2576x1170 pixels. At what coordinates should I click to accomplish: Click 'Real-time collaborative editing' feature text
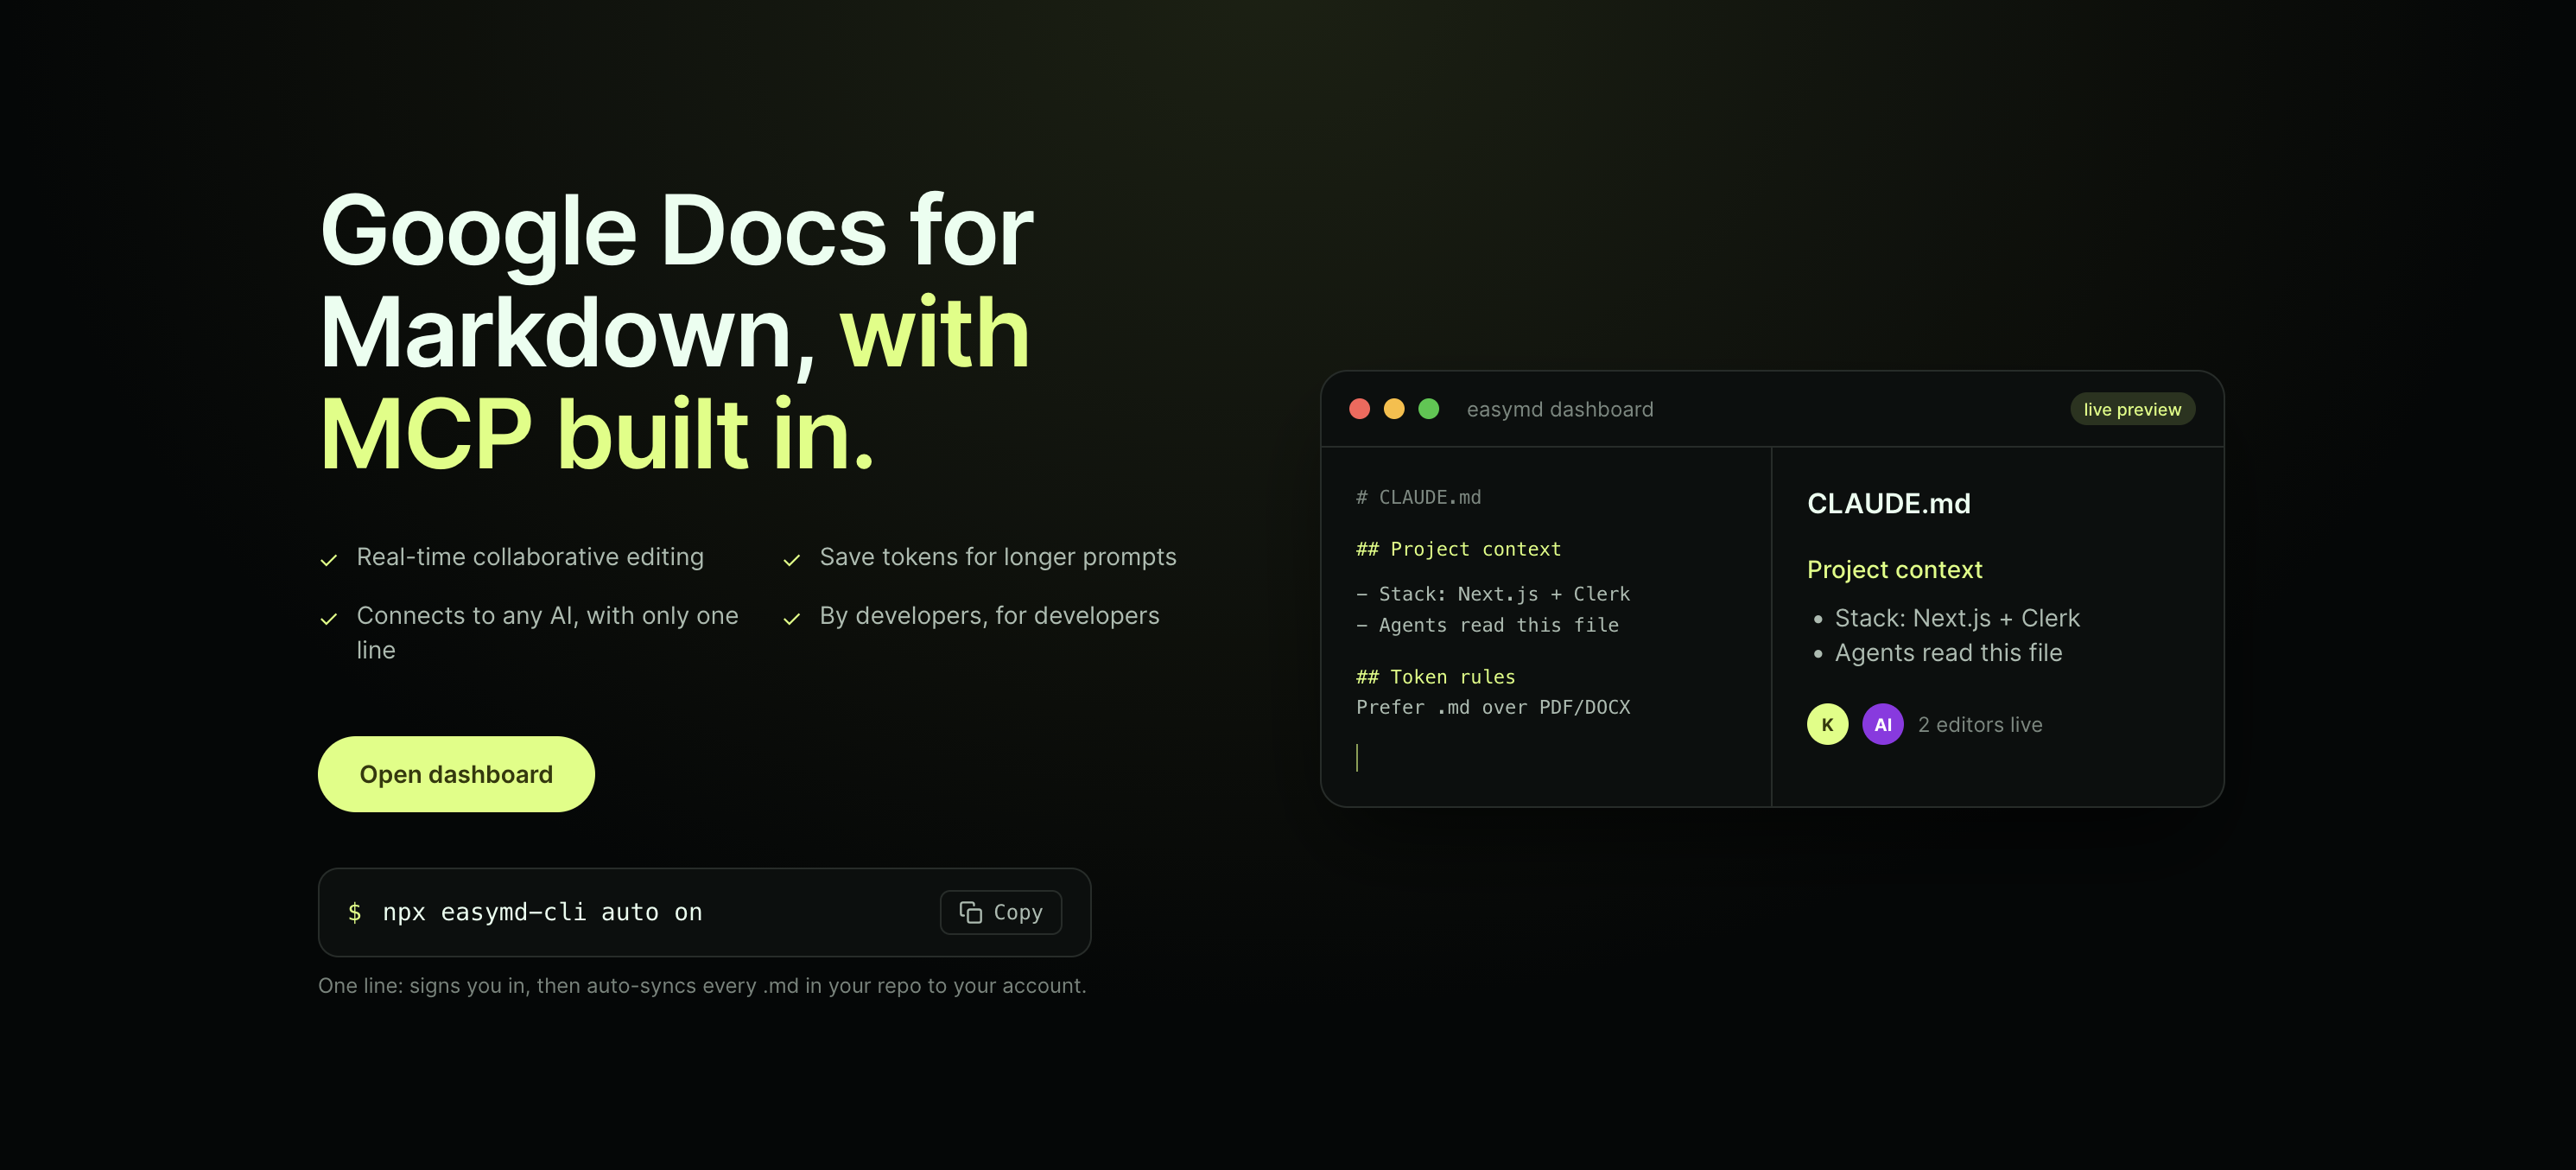click(x=530, y=557)
